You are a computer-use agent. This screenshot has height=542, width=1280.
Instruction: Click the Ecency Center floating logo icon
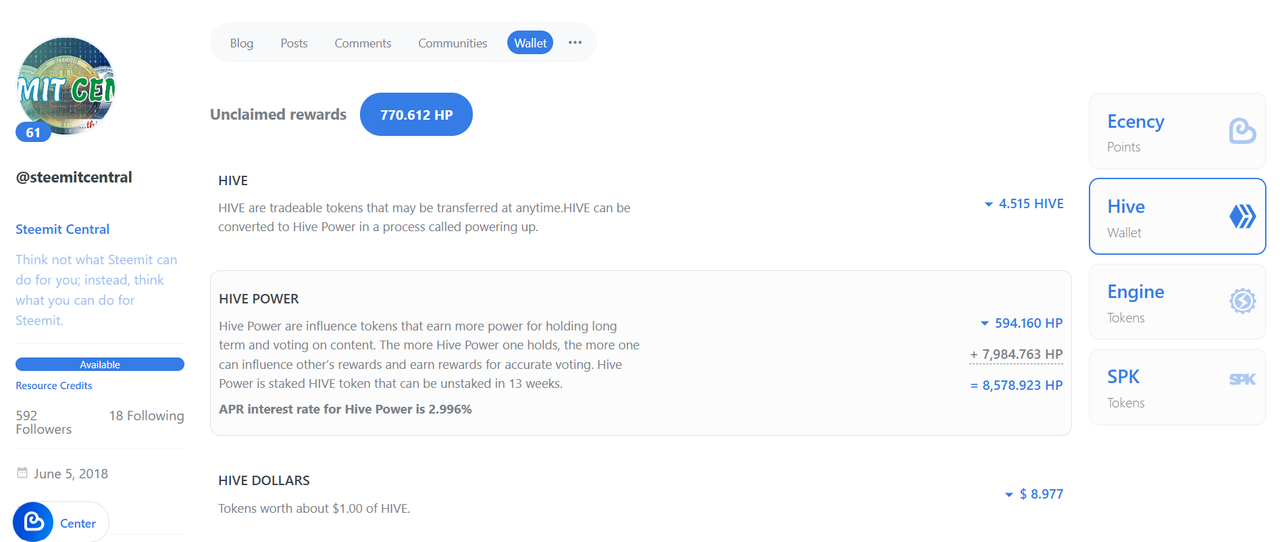(33, 522)
